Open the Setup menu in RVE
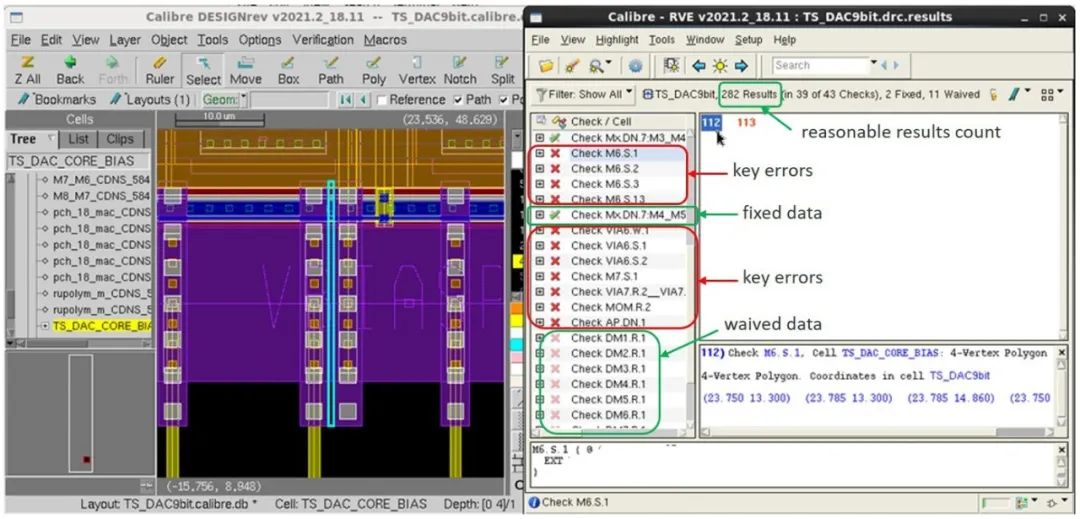Screen dimensions: 1080x519 [x=748, y=40]
